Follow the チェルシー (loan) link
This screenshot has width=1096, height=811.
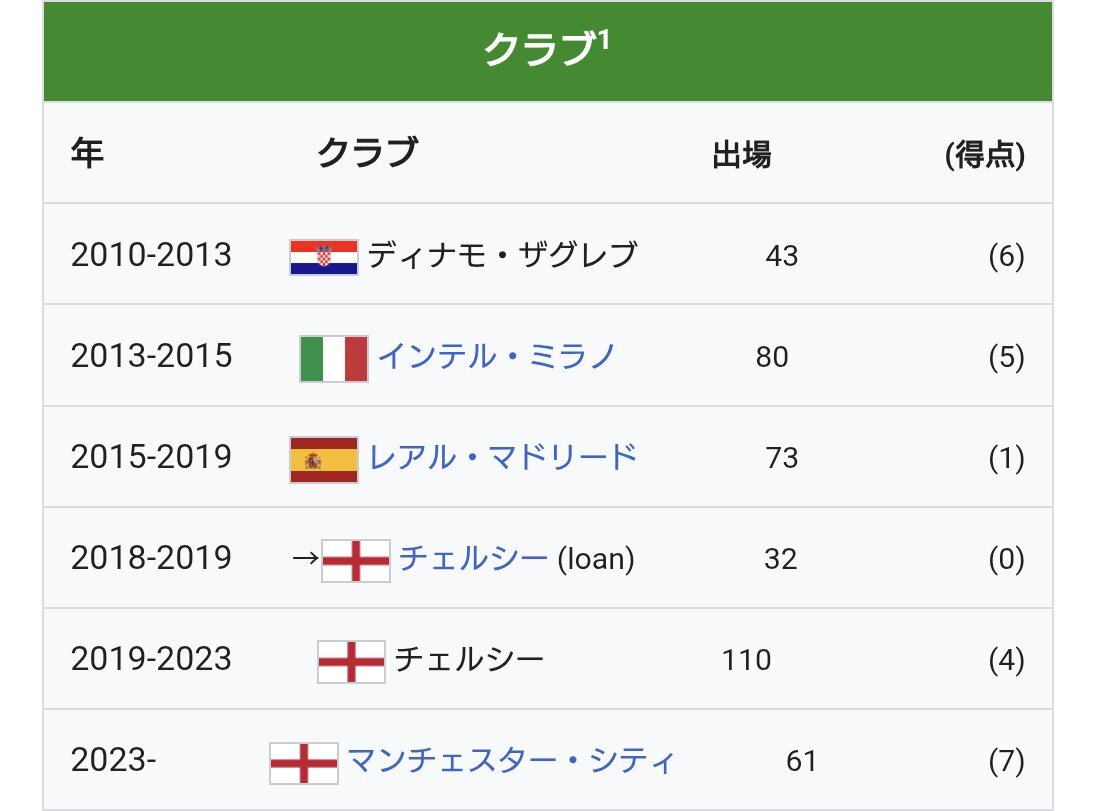pyautogui.click(x=473, y=558)
